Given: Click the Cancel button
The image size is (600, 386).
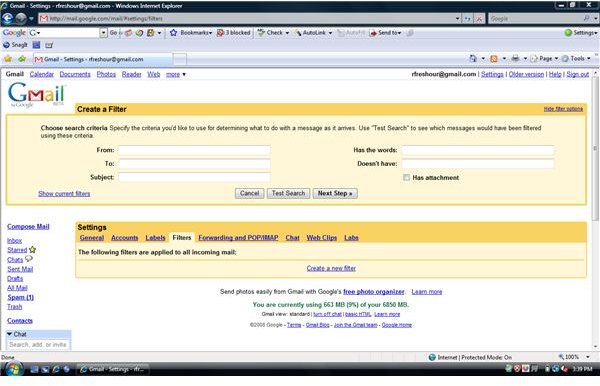Looking at the screenshot, I should [x=249, y=193].
